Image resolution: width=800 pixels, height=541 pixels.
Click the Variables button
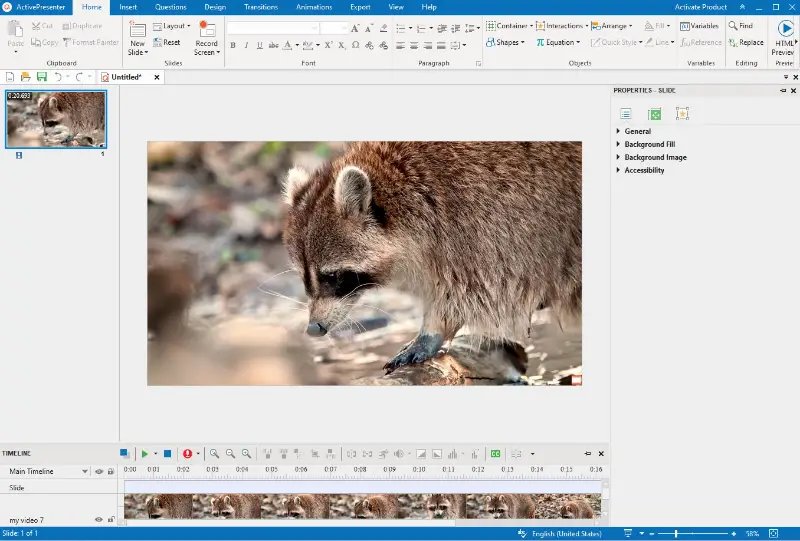(699, 26)
